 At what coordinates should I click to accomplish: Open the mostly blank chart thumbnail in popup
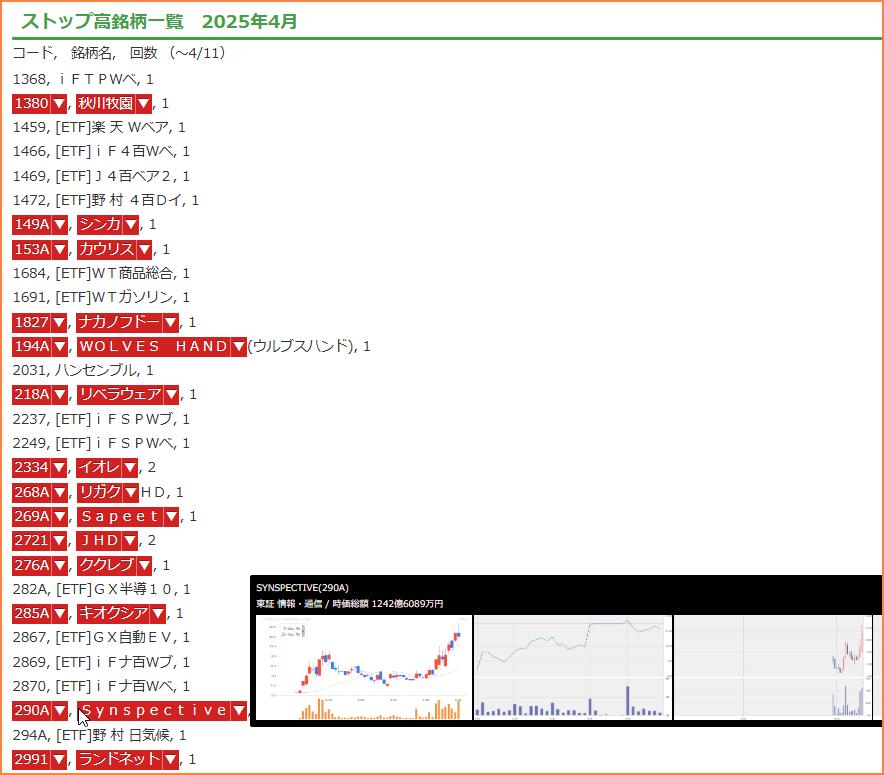[772, 667]
